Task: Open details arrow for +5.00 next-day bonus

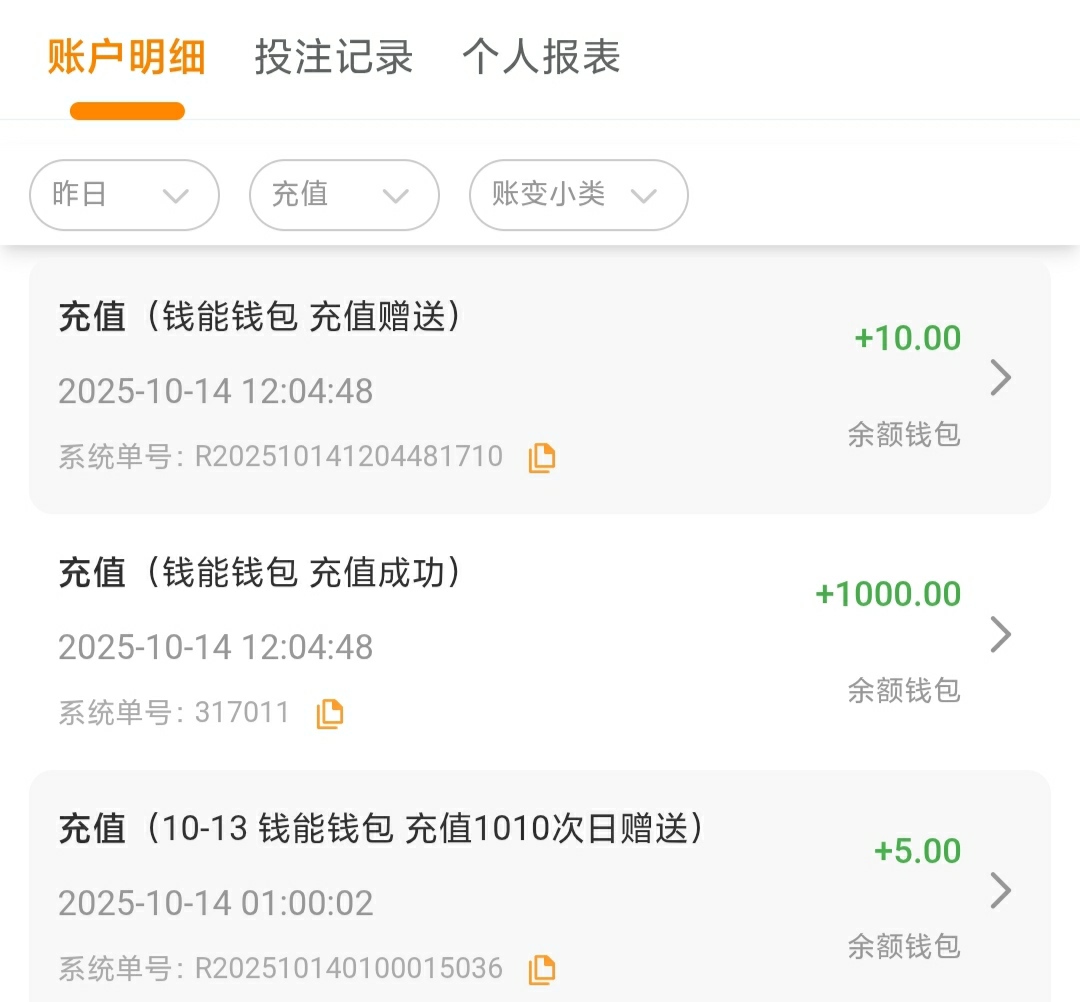Action: tap(1000, 890)
